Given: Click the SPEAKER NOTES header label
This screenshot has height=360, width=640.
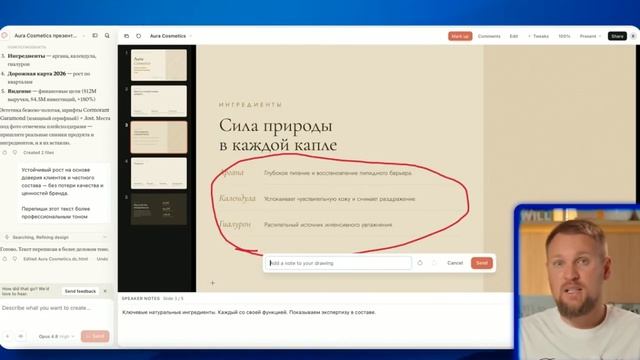Looking at the screenshot, I should [x=140, y=298].
